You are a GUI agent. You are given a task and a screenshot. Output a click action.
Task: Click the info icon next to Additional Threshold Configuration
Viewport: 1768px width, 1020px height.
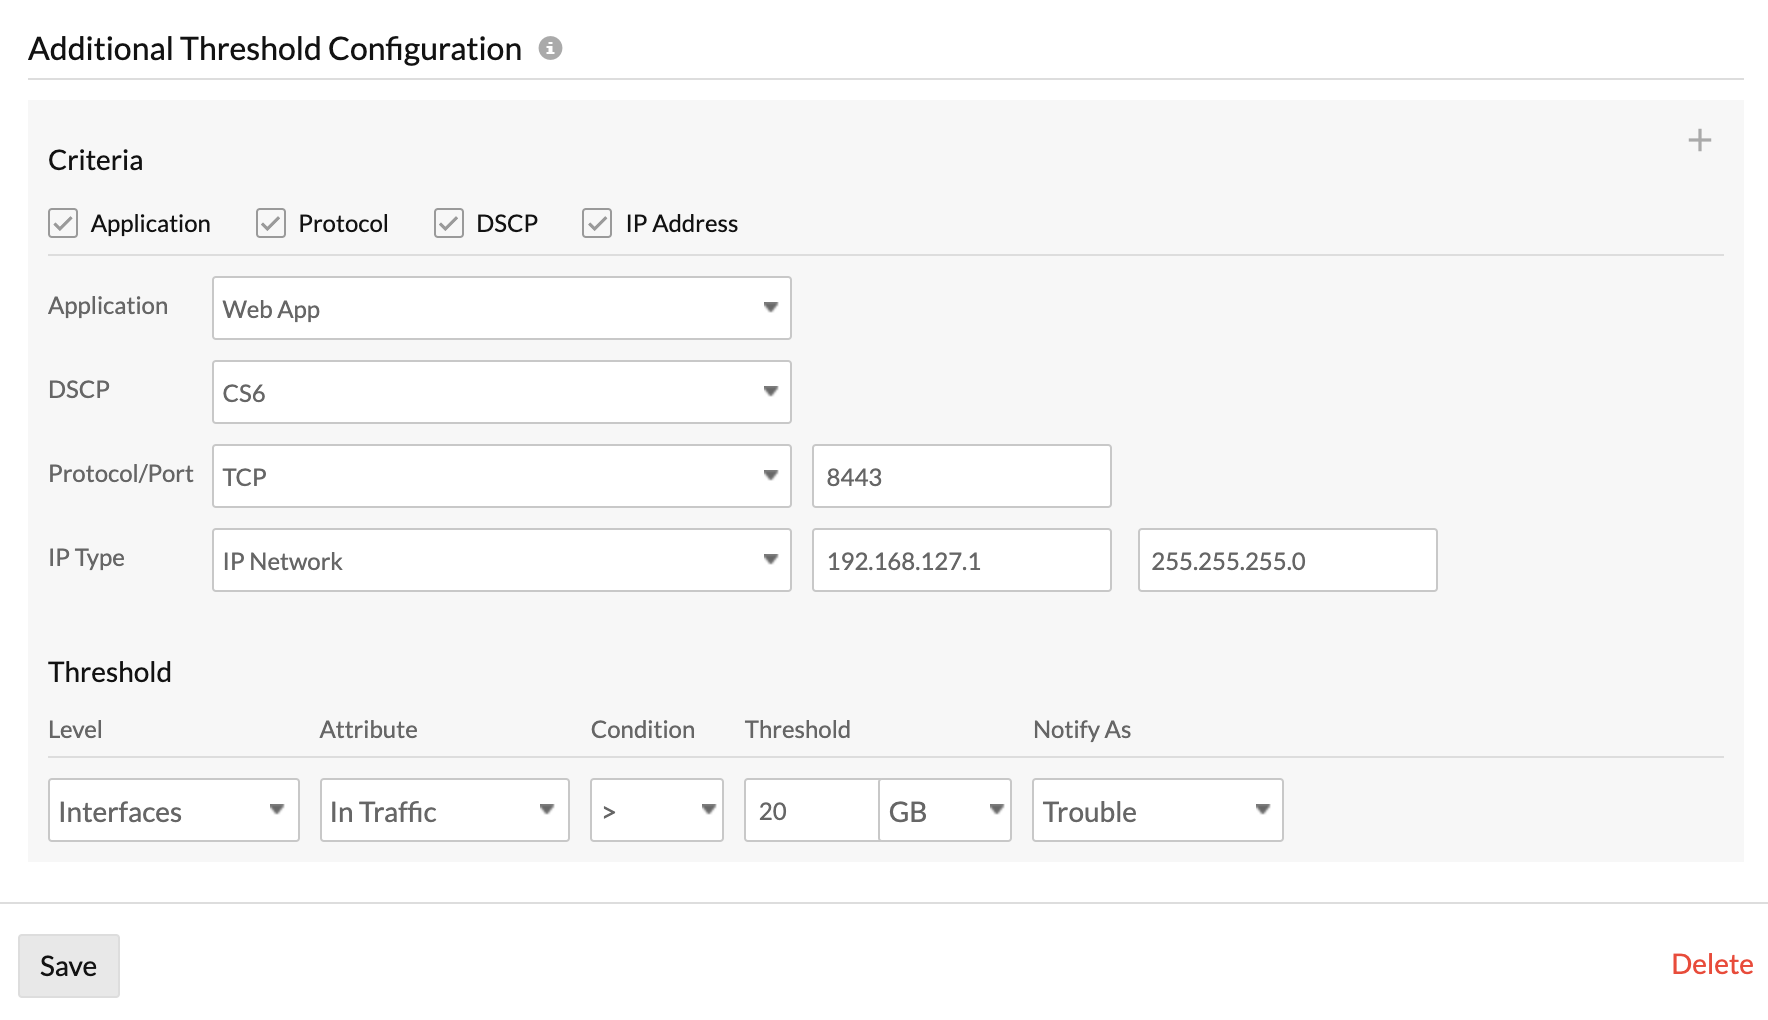(551, 47)
